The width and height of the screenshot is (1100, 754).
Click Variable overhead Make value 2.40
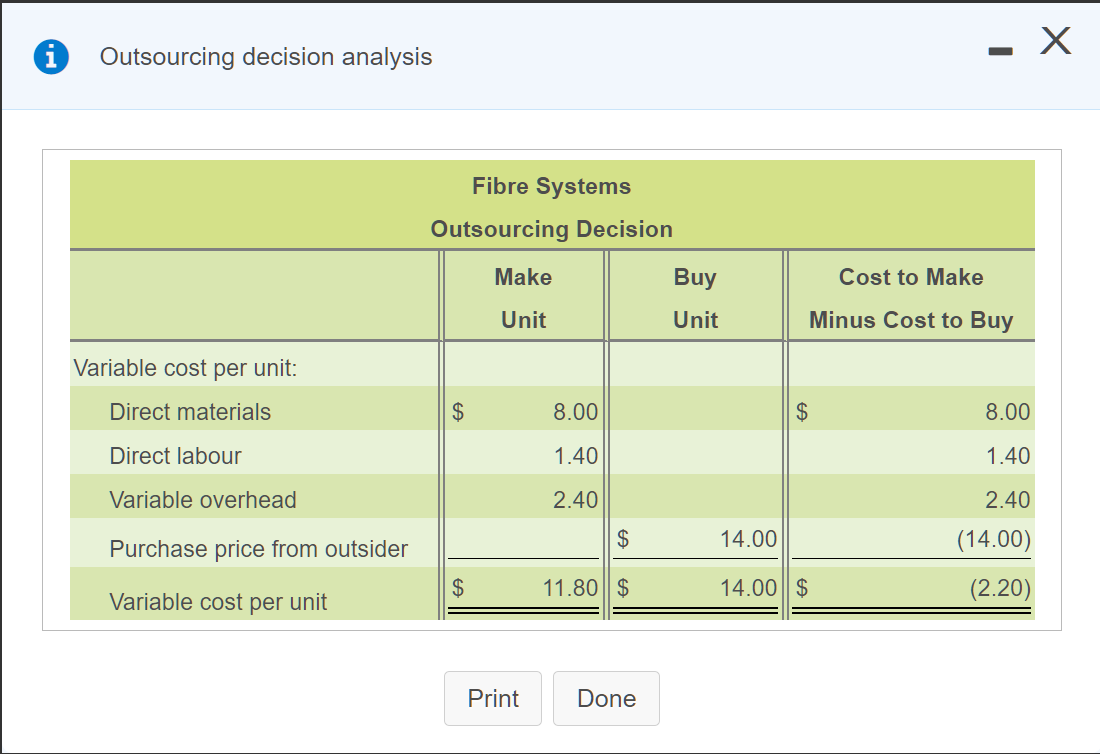click(575, 500)
